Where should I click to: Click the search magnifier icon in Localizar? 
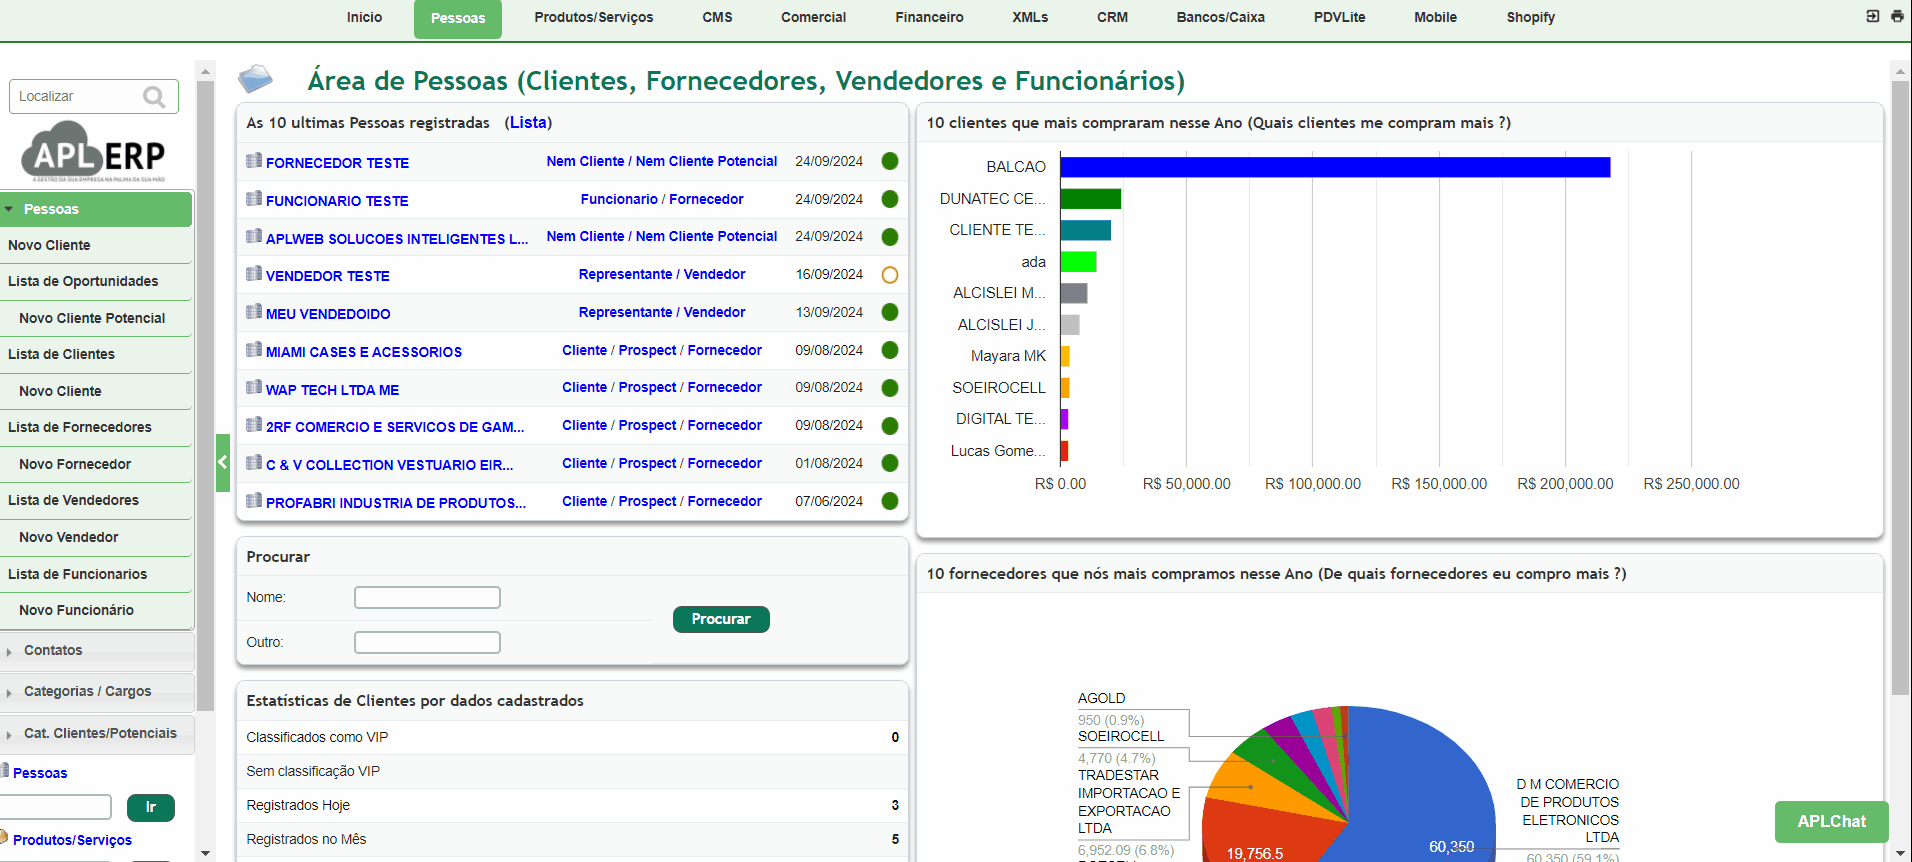tap(154, 97)
